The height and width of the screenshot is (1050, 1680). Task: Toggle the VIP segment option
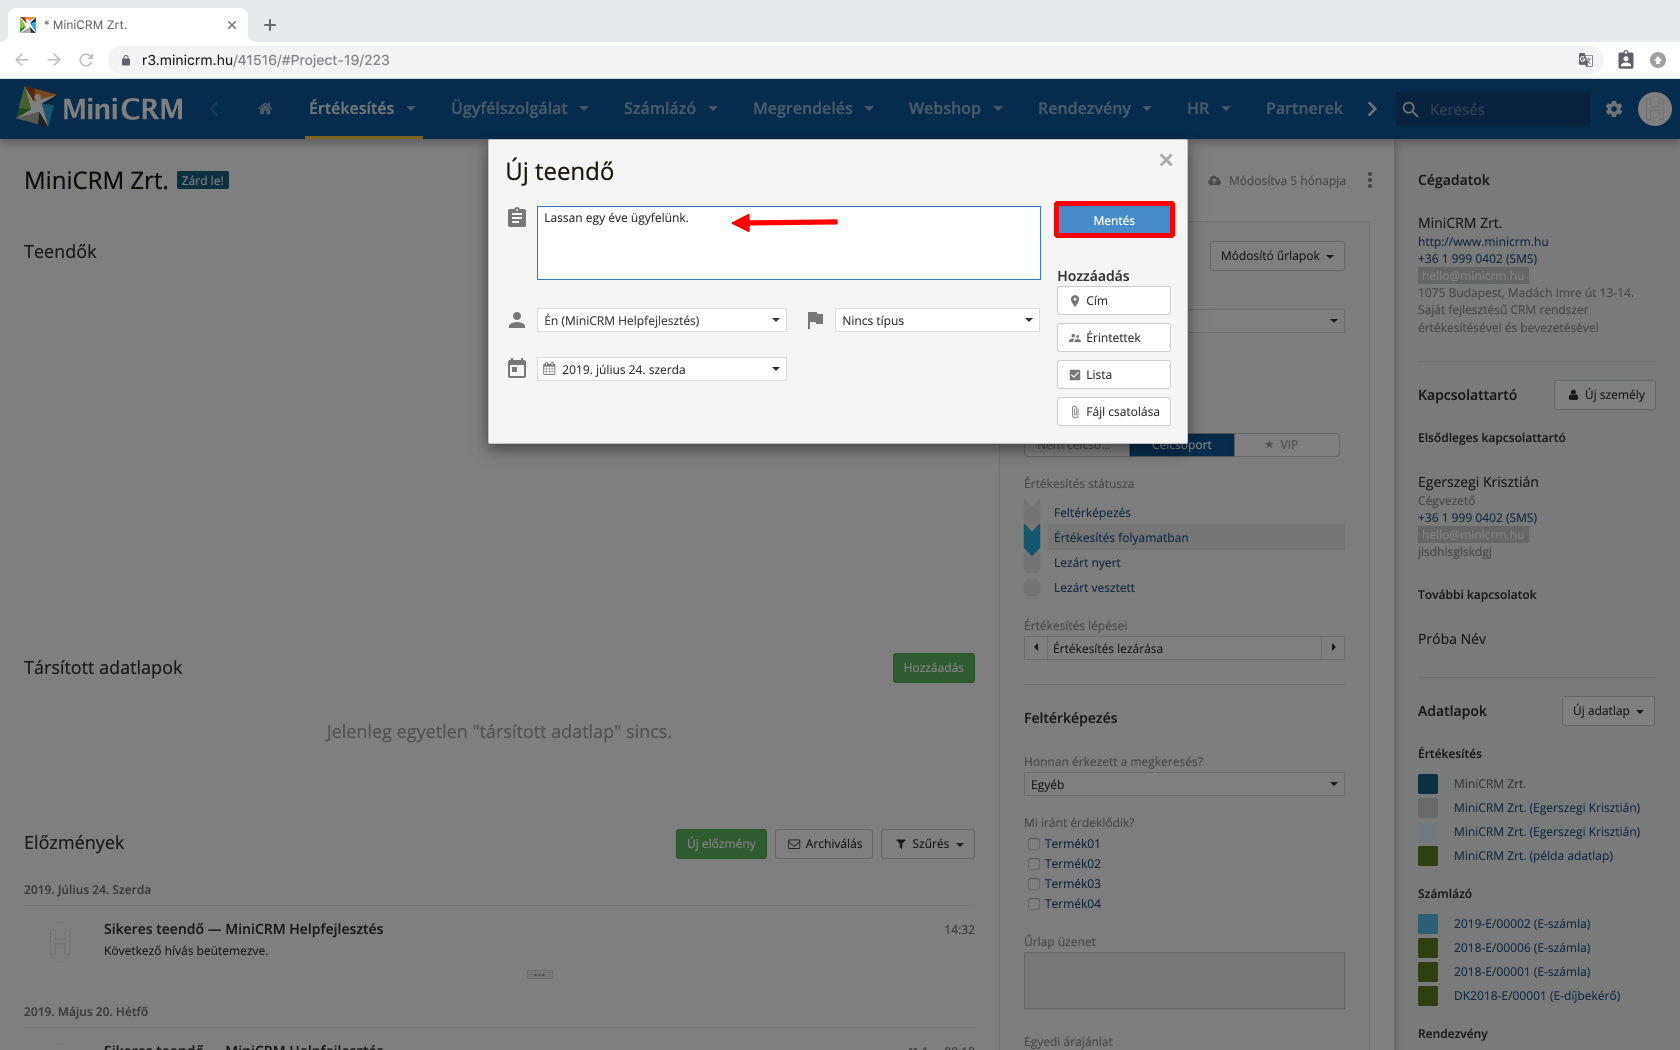(1286, 445)
